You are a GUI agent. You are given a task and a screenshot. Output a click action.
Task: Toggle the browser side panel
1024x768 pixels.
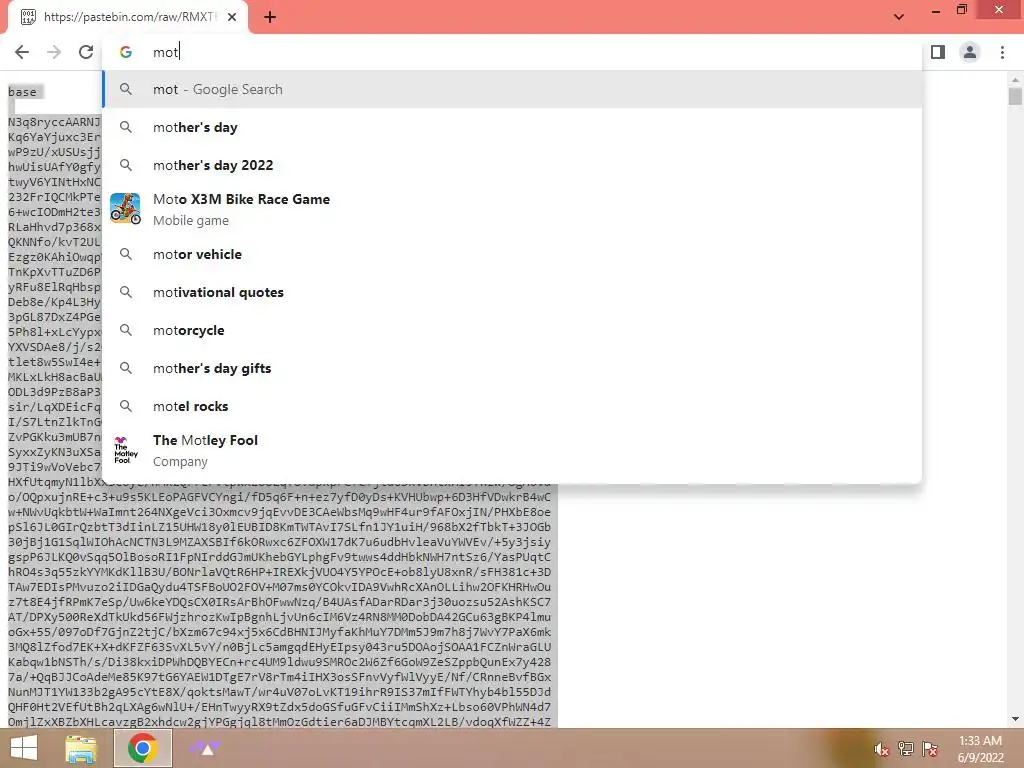click(938, 52)
